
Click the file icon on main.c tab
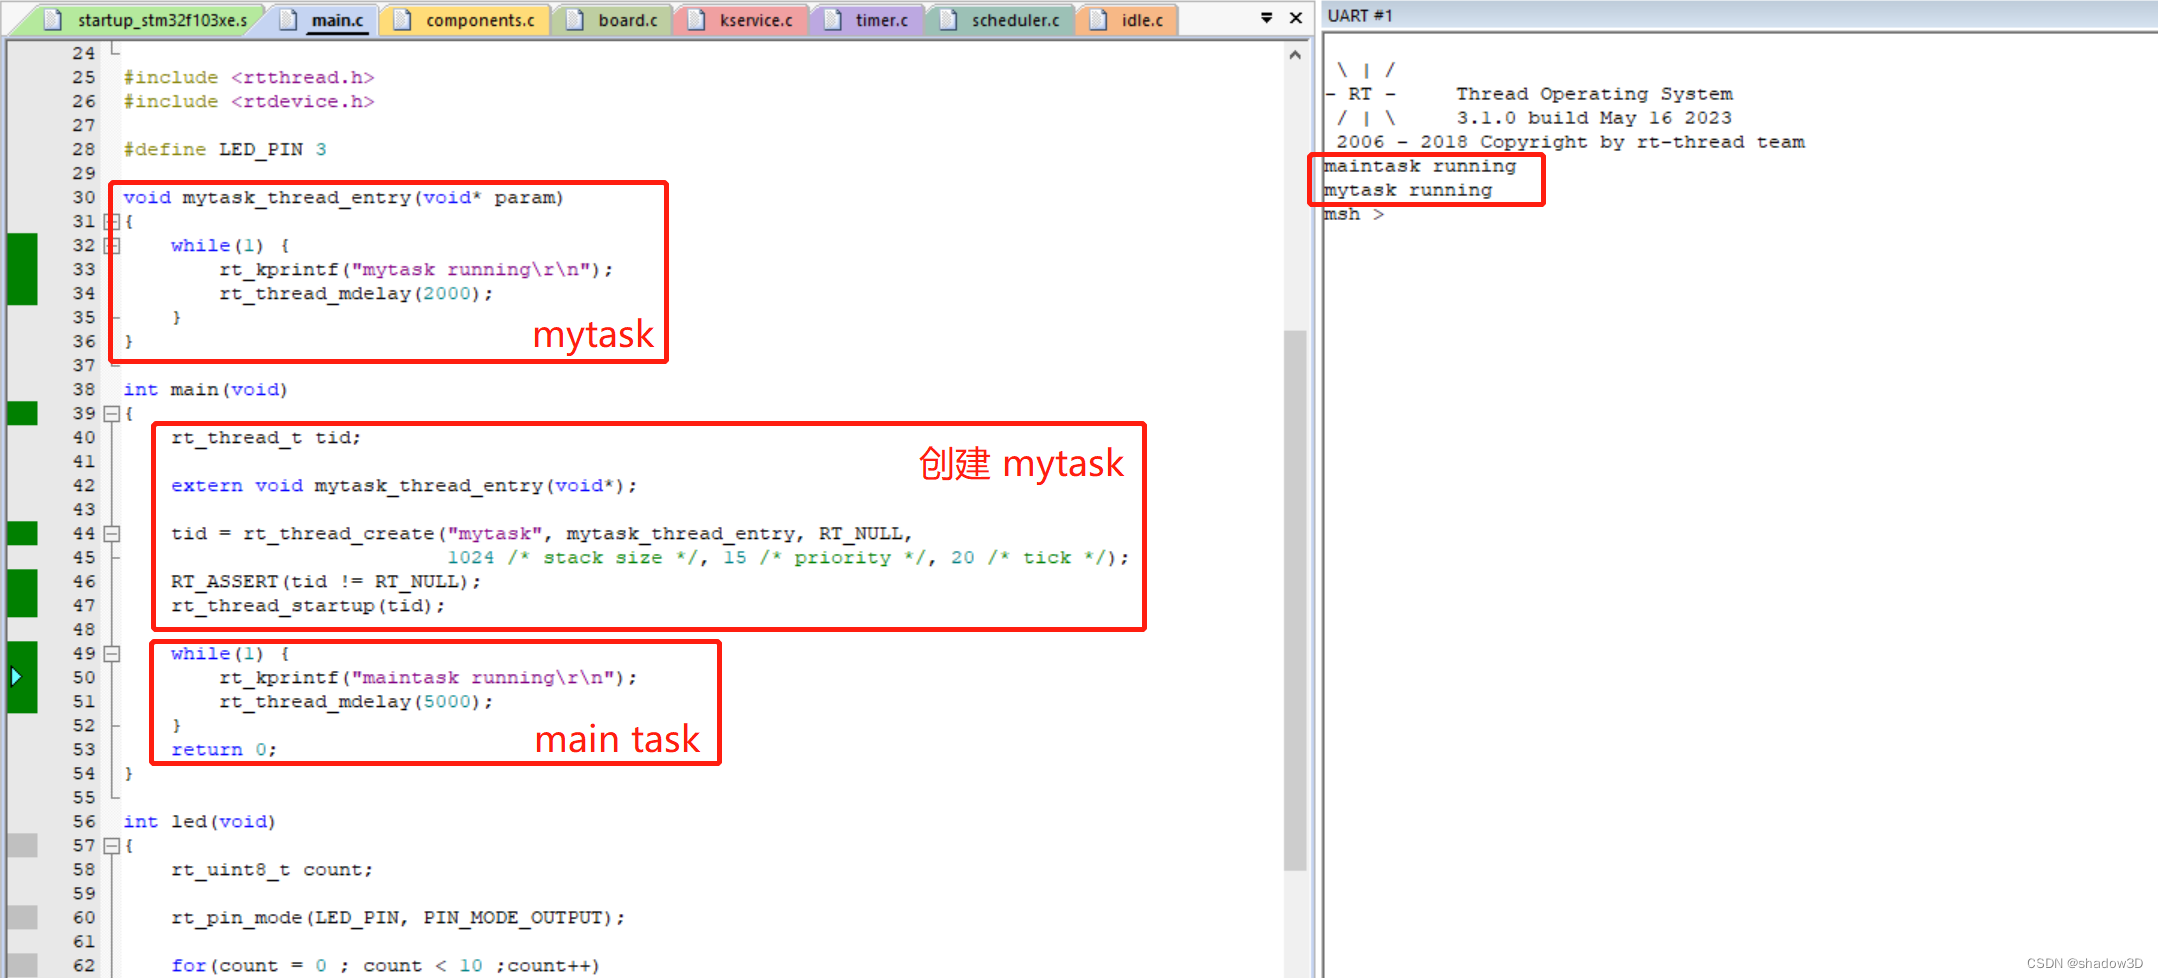click(289, 20)
